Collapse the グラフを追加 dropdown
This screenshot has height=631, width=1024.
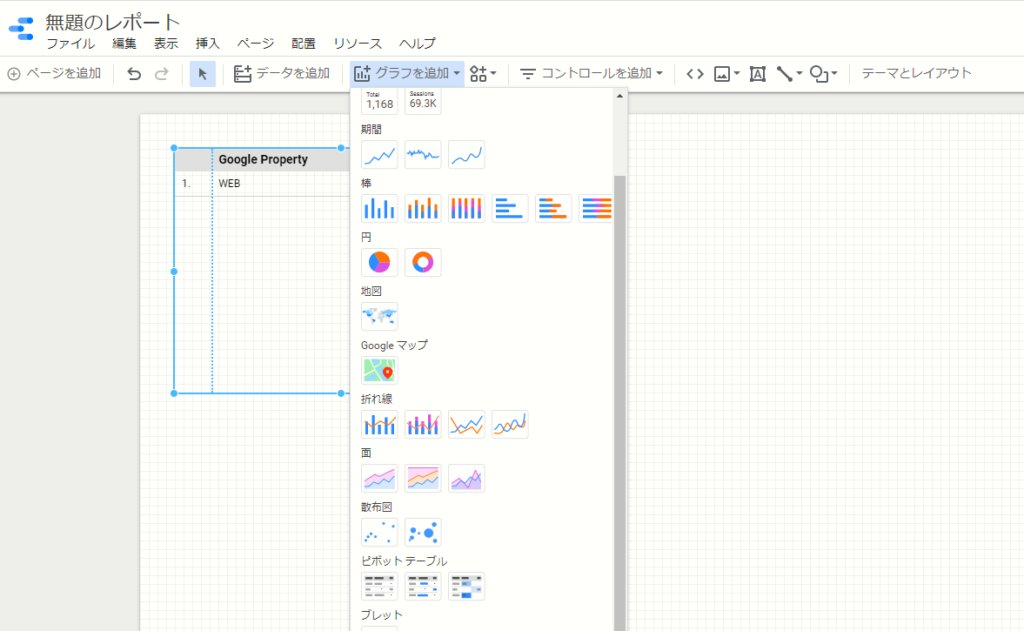tap(407, 74)
